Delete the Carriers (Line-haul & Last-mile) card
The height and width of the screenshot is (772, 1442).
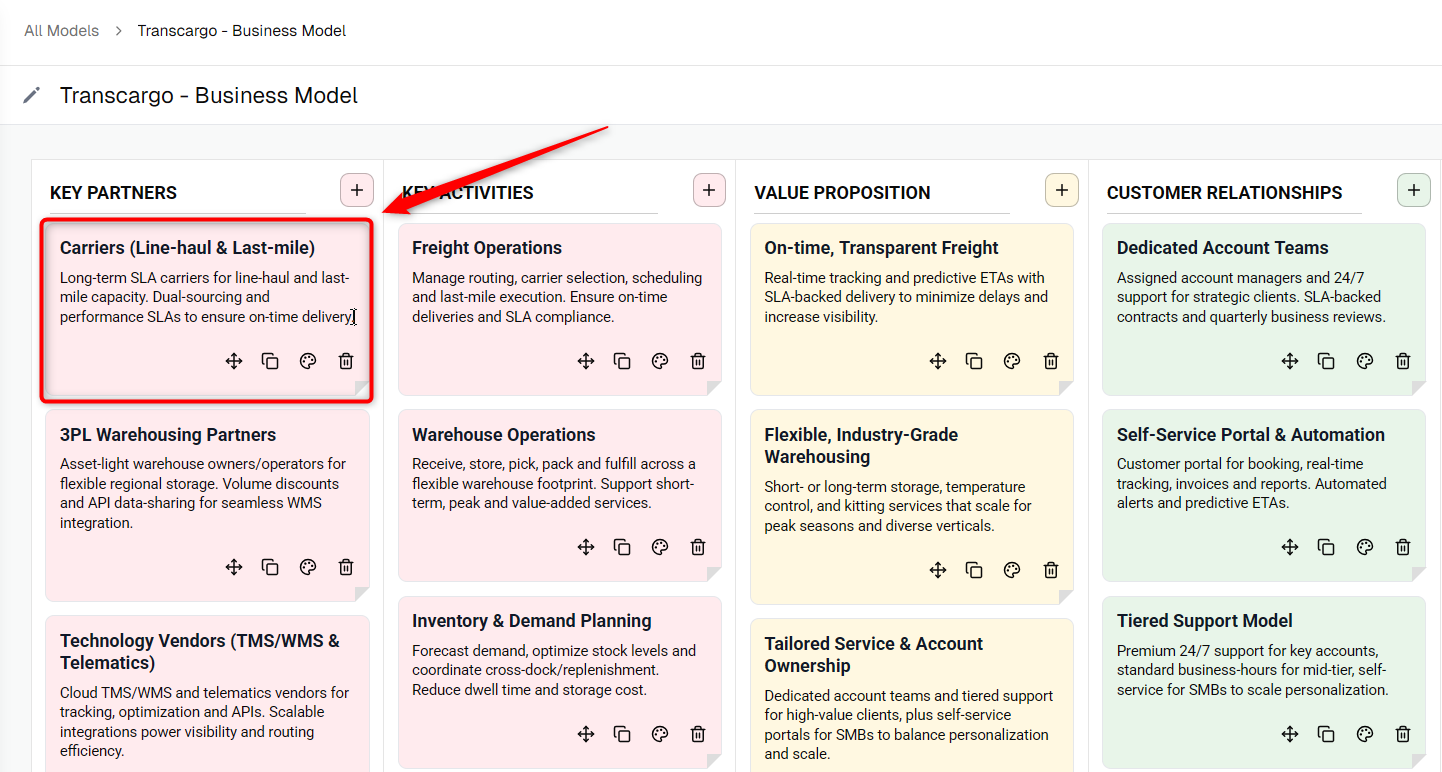[346, 361]
